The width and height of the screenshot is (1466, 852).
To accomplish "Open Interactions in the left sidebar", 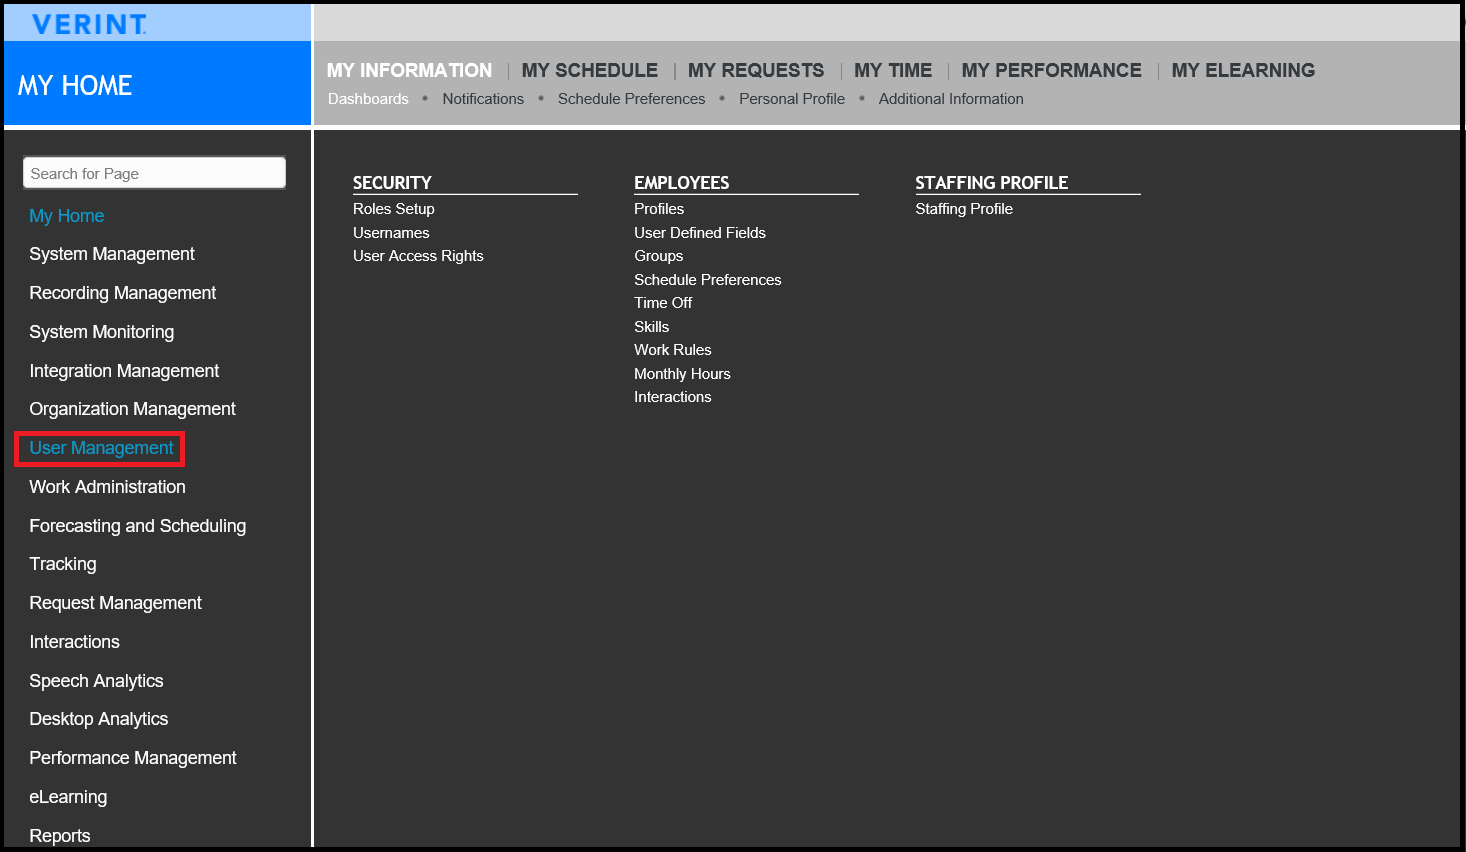I will coord(75,642).
